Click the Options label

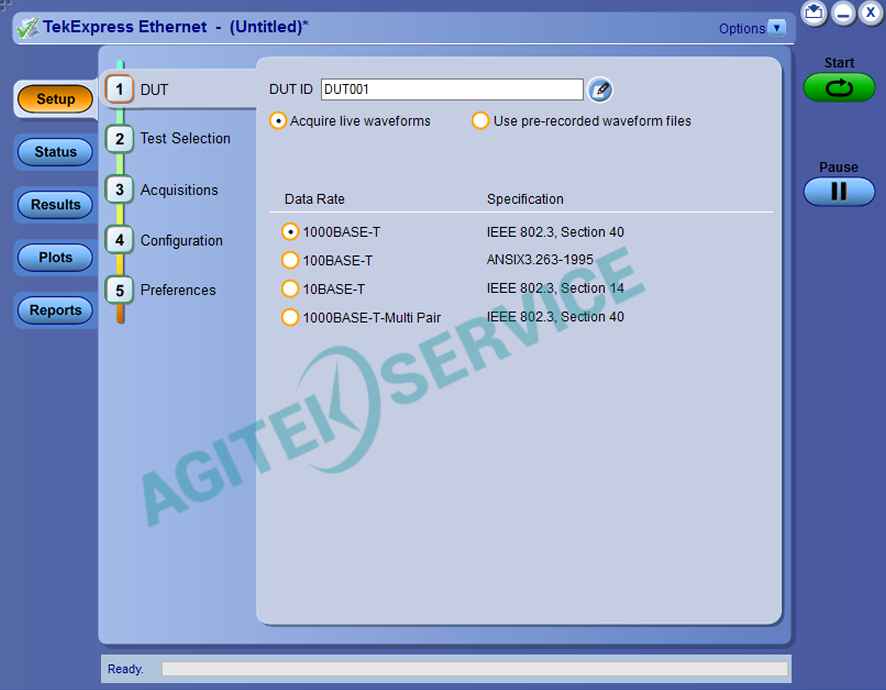coord(741,28)
